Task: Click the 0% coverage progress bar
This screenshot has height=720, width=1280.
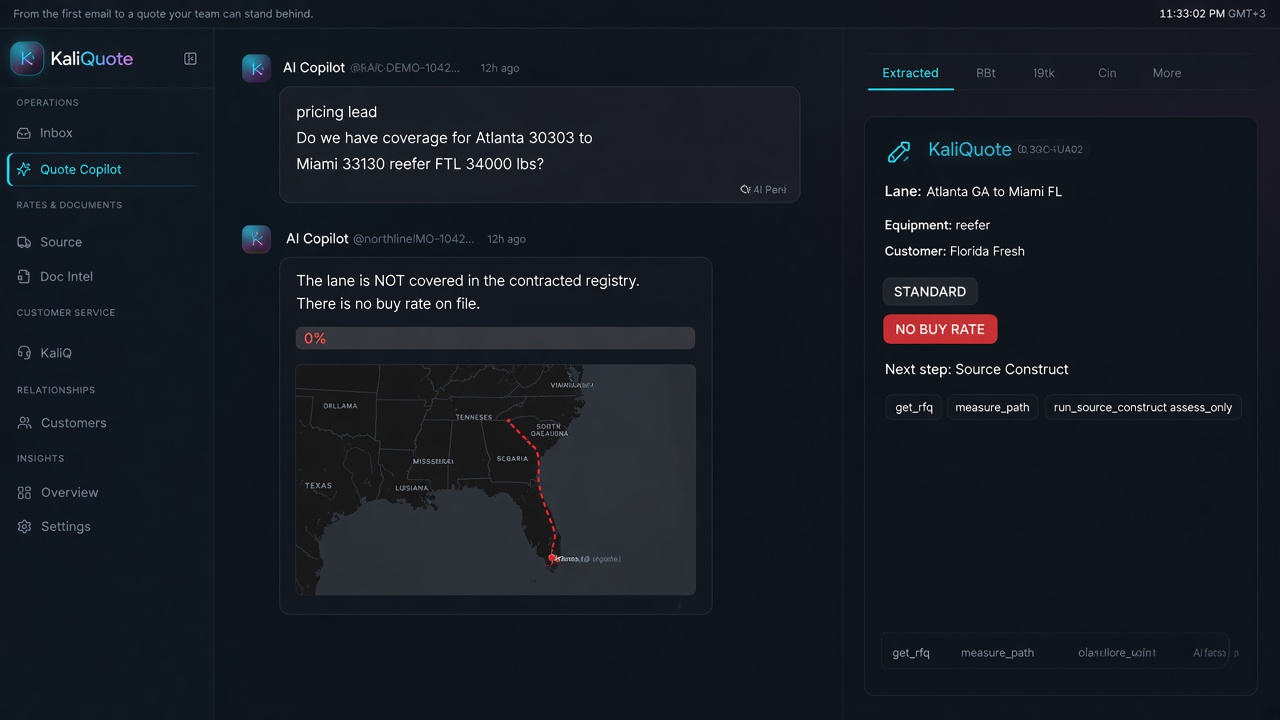Action: pyautogui.click(x=495, y=338)
